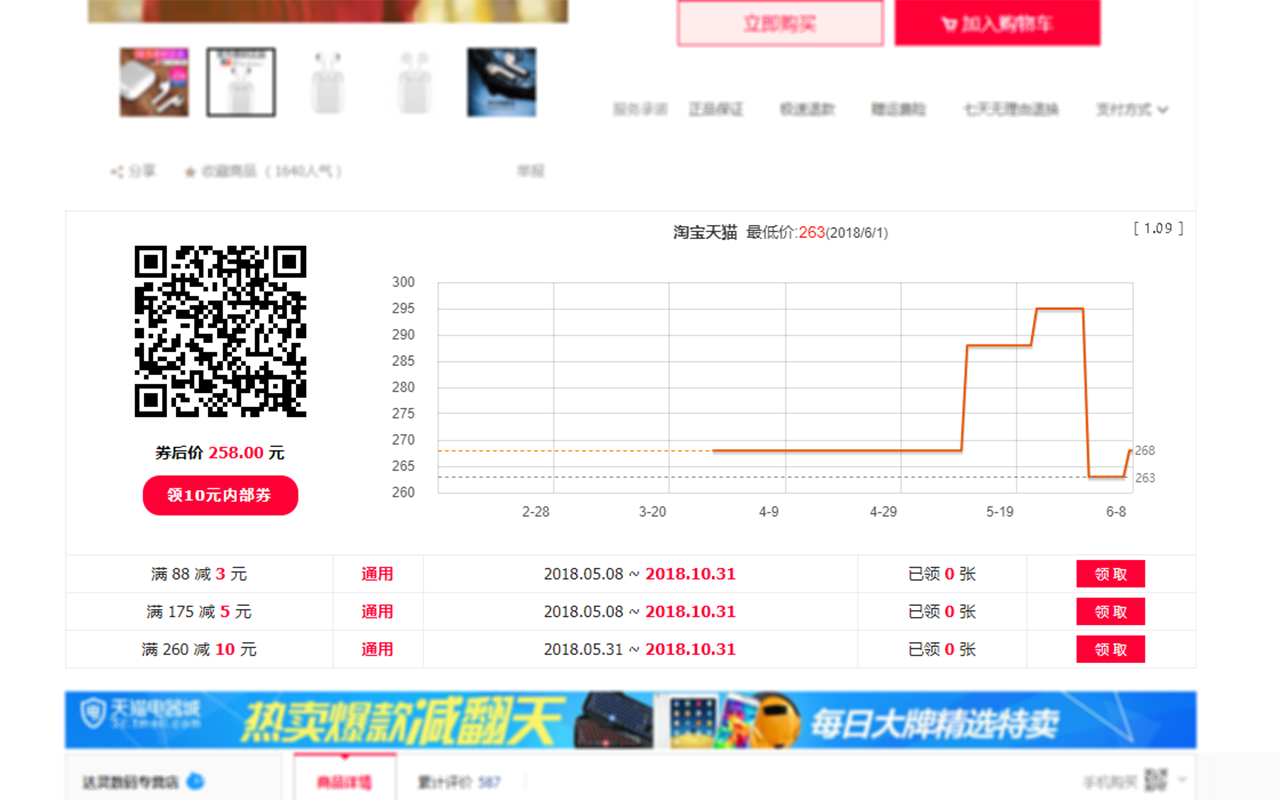This screenshot has width=1280, height=800.
Task: Click 七天无理由退换 return policy link
Action: tap(1011, 109)
